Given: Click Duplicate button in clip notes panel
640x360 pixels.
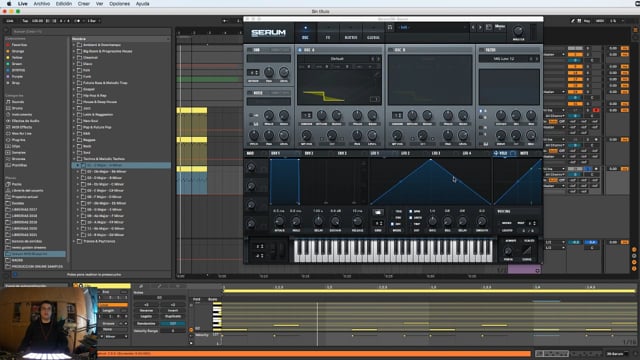Looking at the screenshot, I should (x=173, y=317).
